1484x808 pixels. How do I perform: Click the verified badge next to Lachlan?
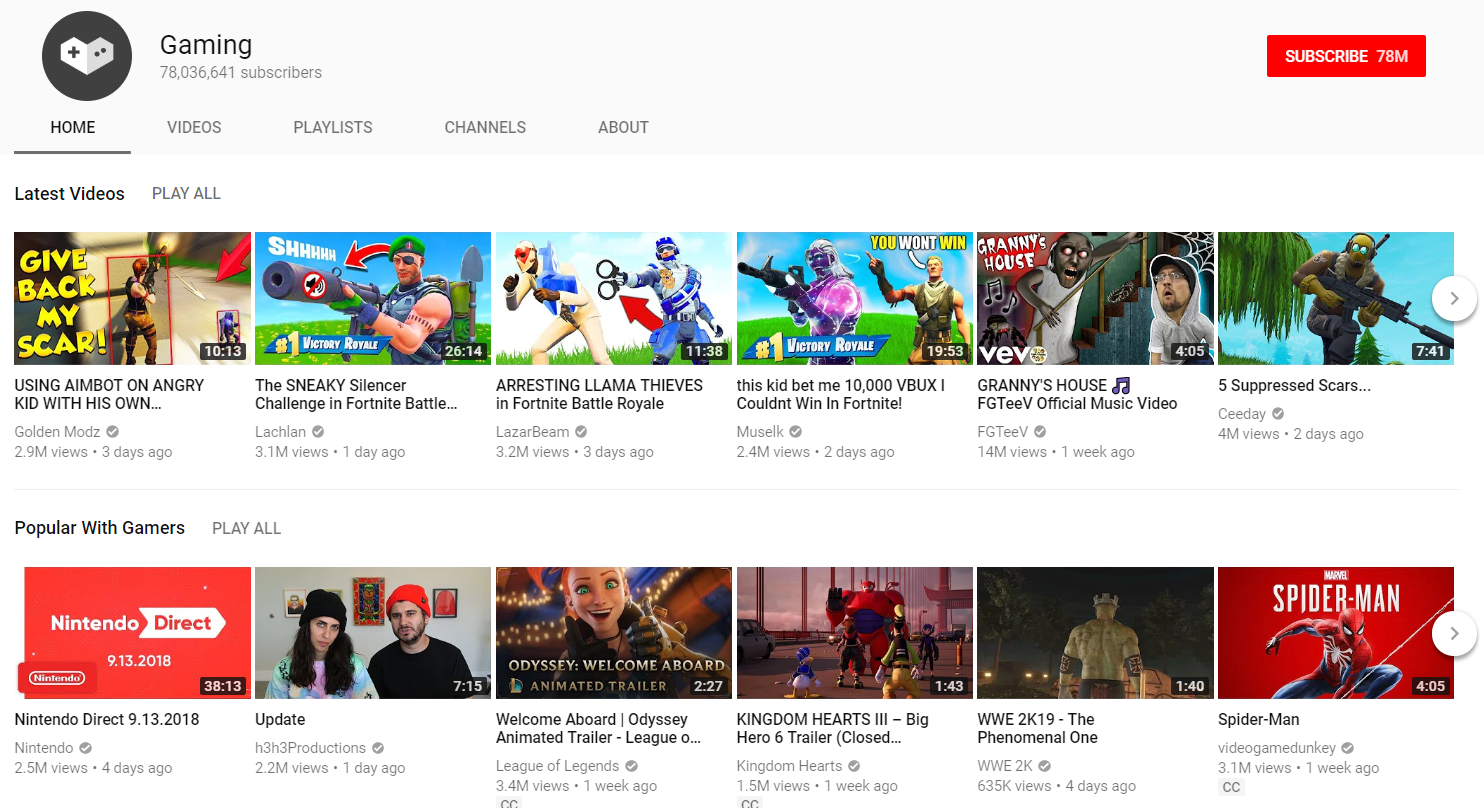point(318,432)
